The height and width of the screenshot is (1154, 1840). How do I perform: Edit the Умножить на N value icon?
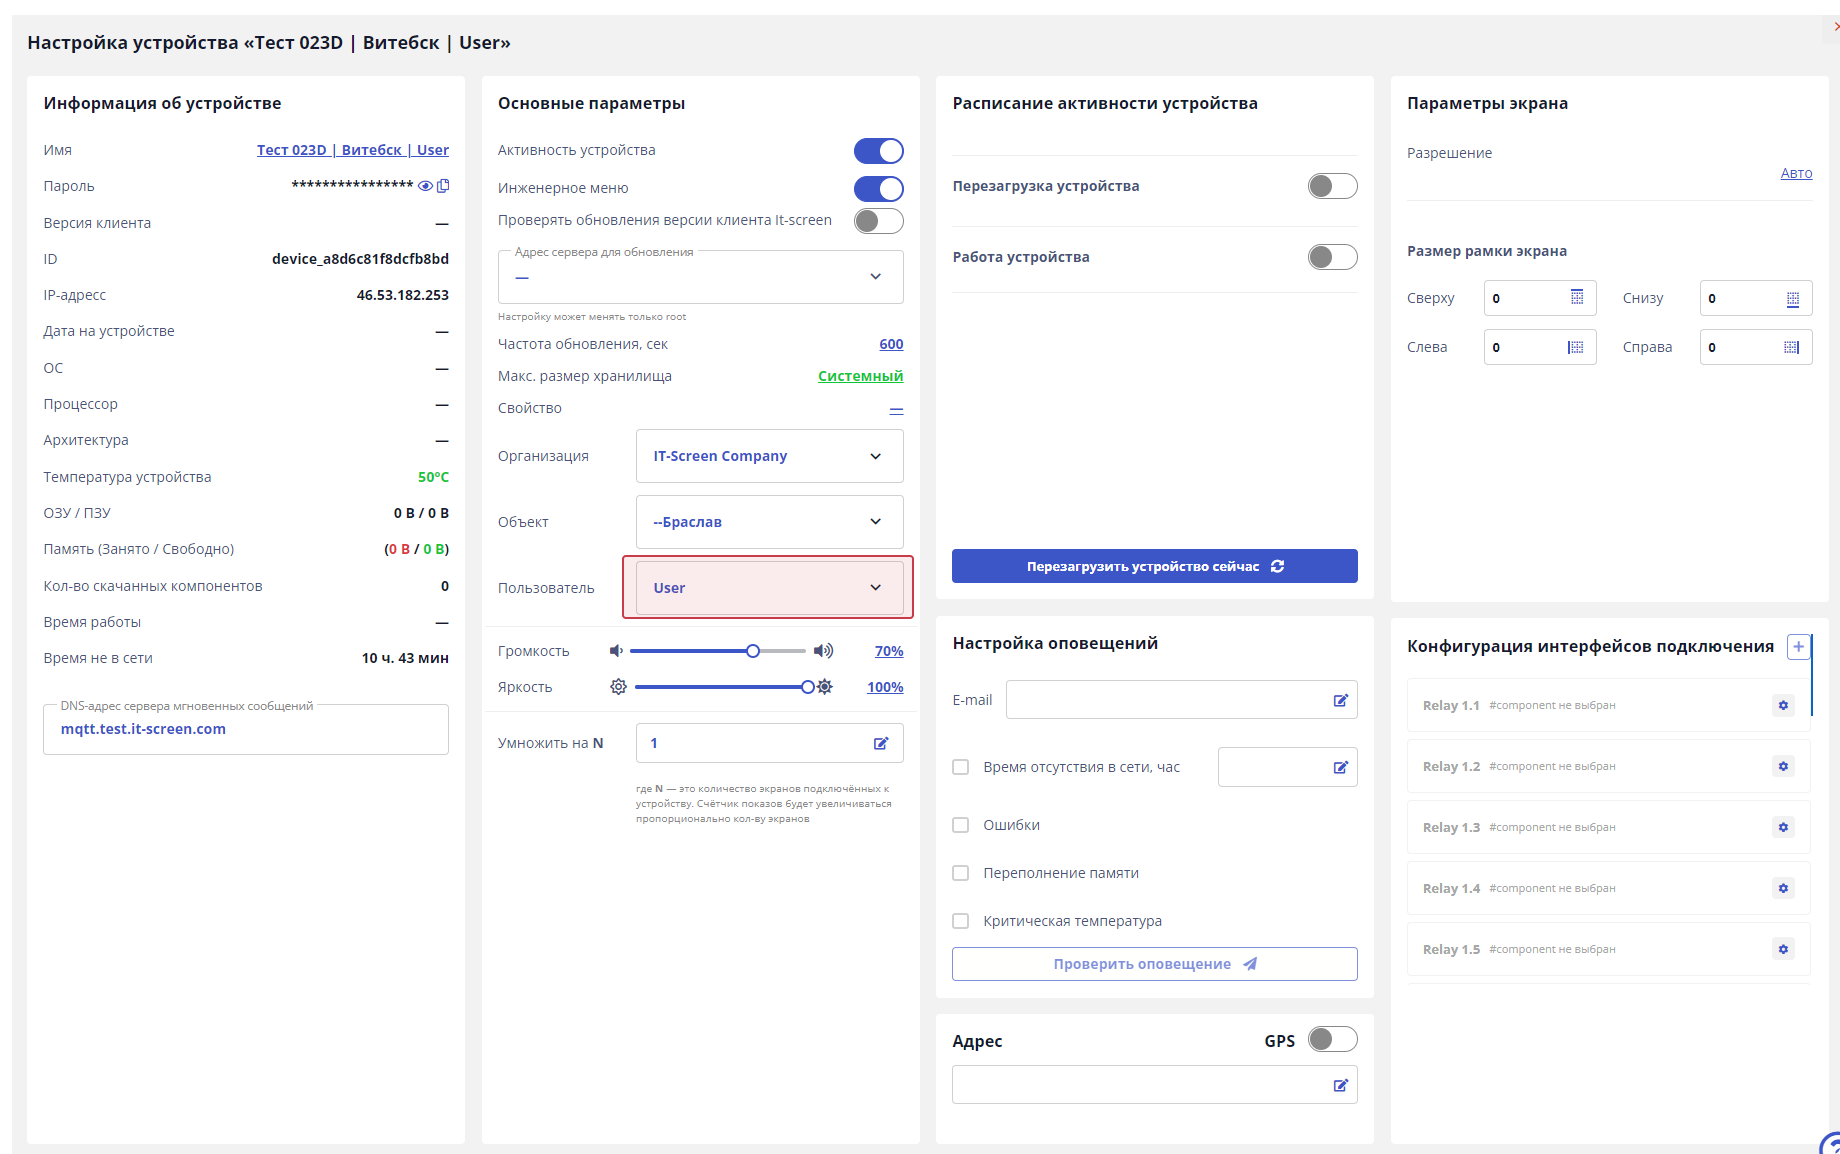click(x=881, y=743)
